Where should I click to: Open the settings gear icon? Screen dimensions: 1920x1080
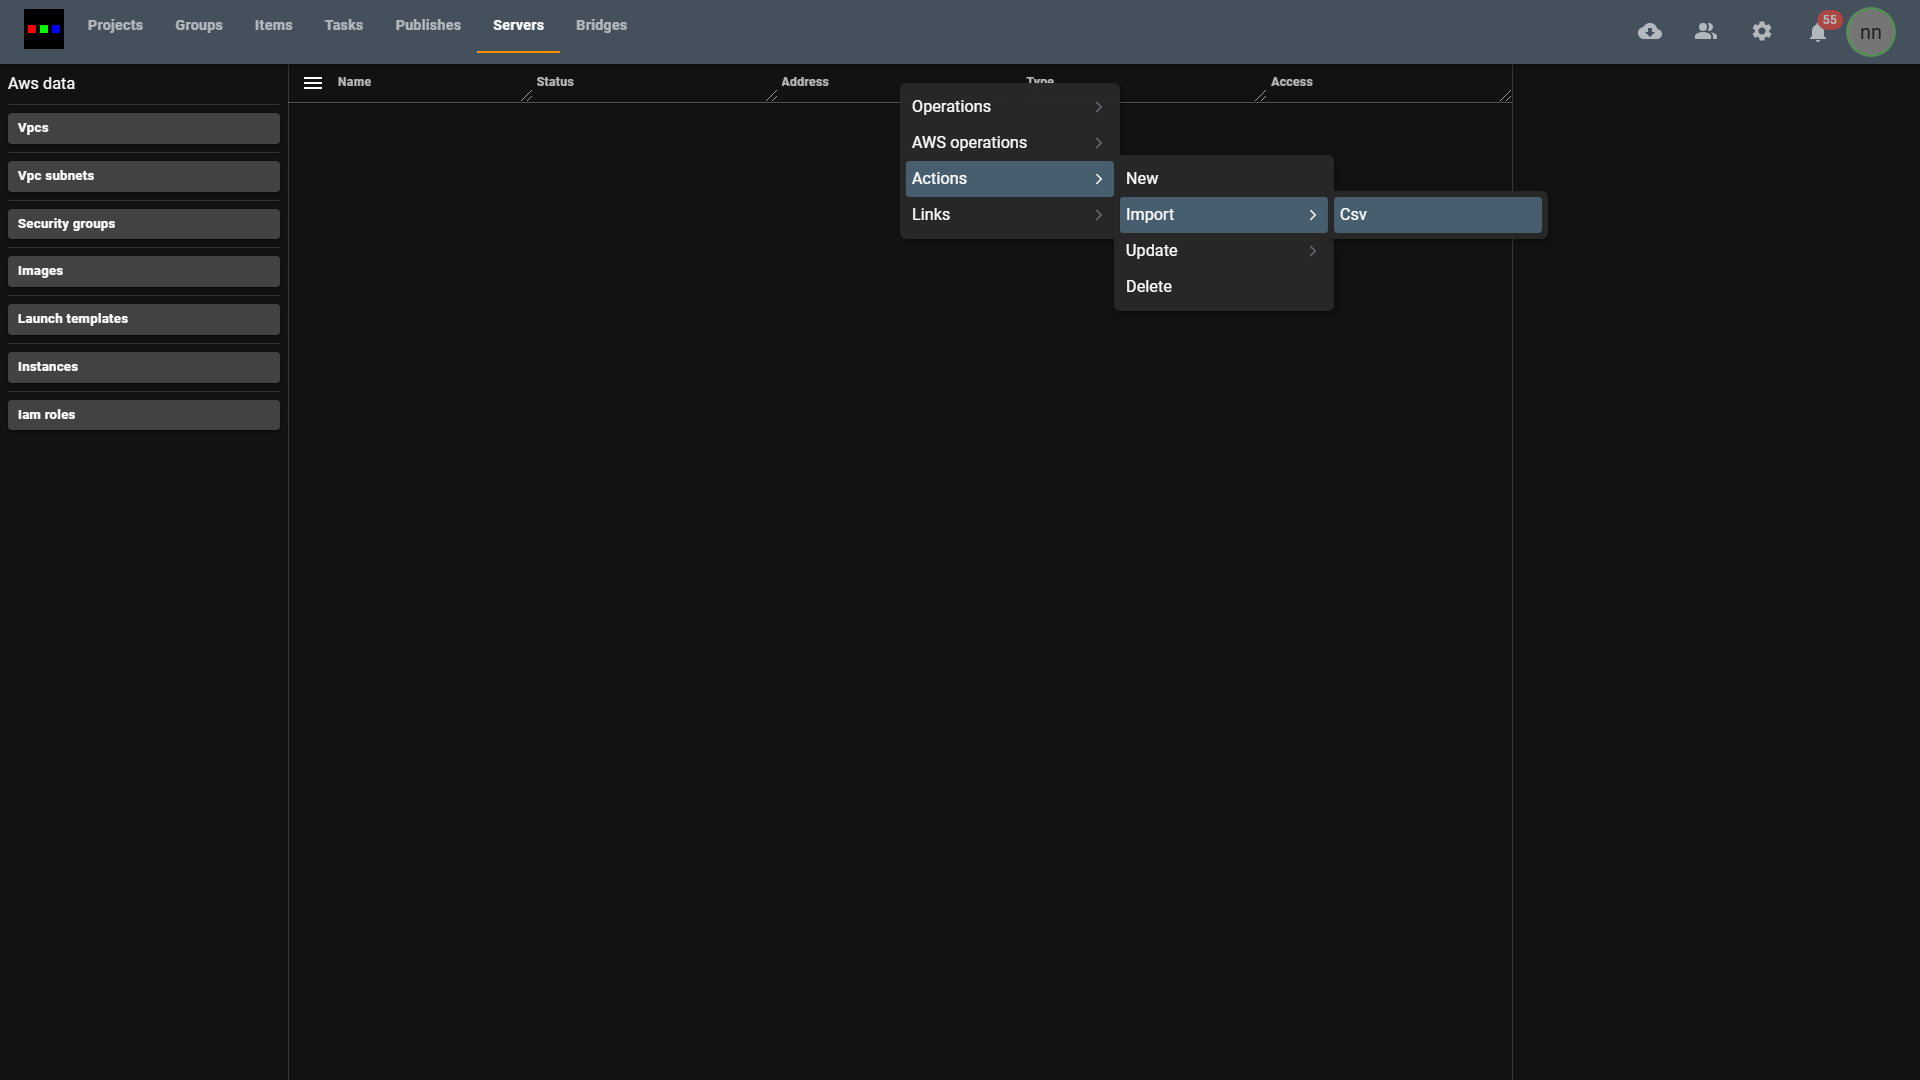pos(1762,32)
